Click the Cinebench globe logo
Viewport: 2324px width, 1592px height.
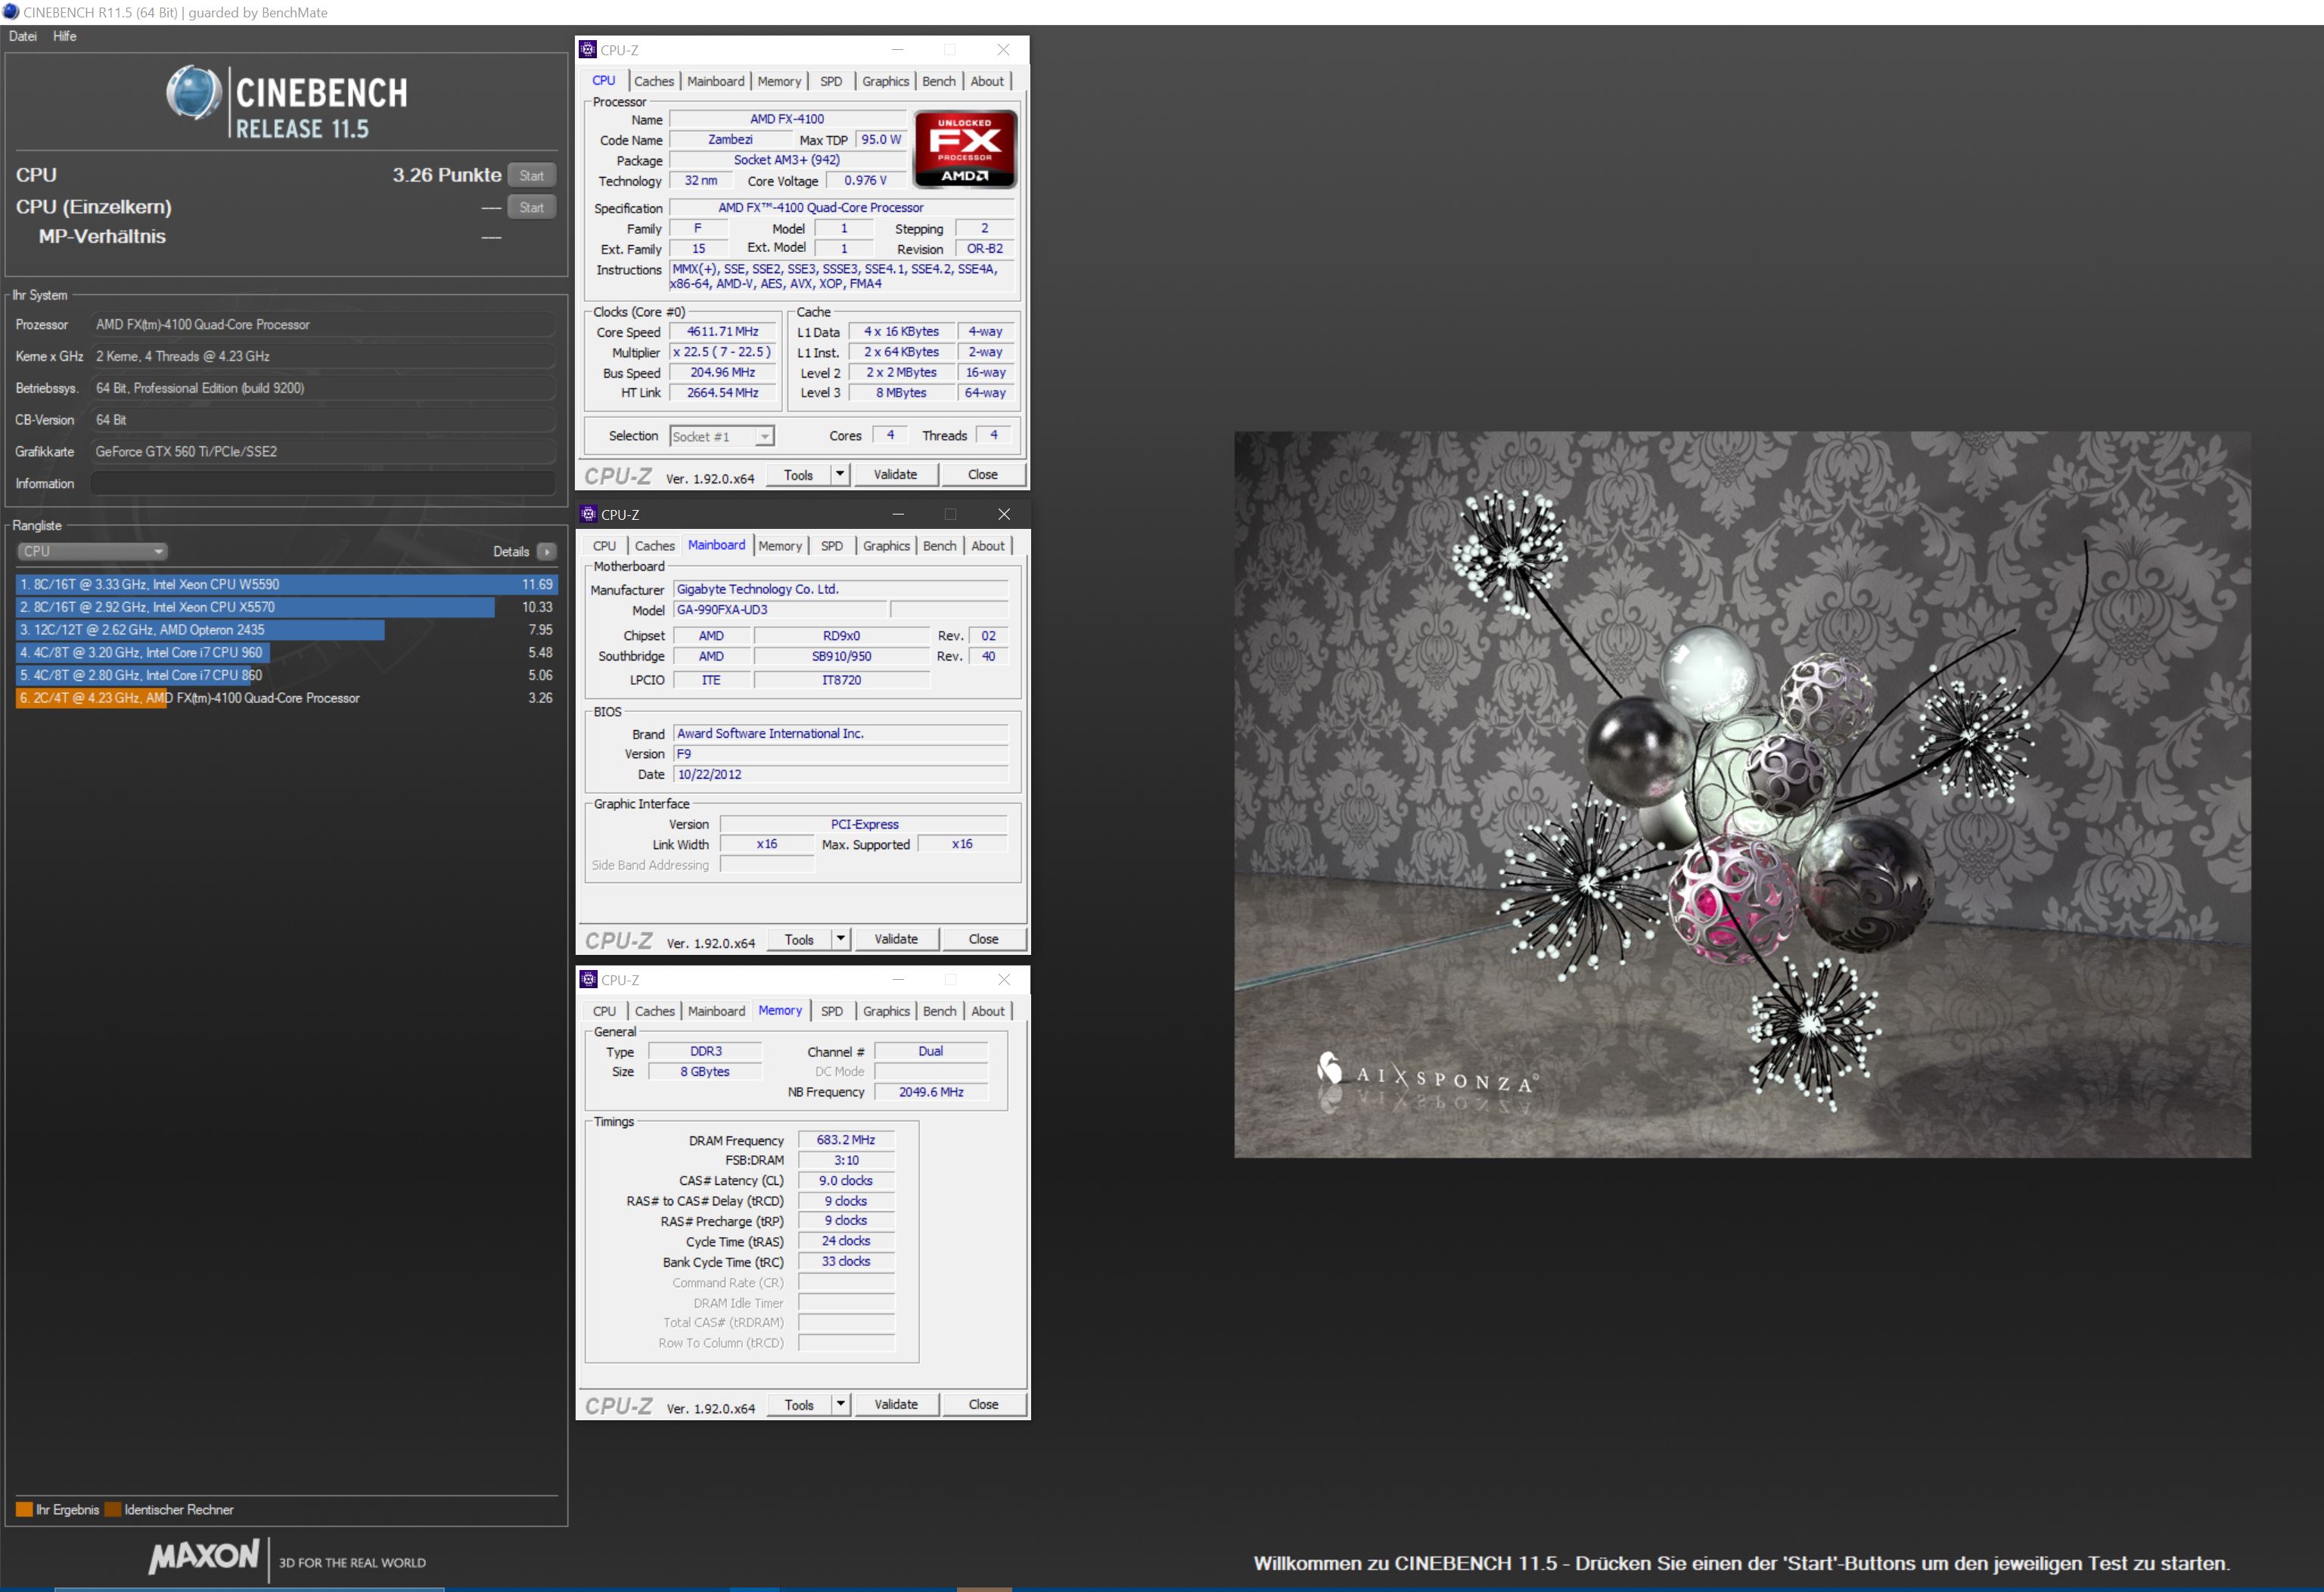click(x=194, y=93)
